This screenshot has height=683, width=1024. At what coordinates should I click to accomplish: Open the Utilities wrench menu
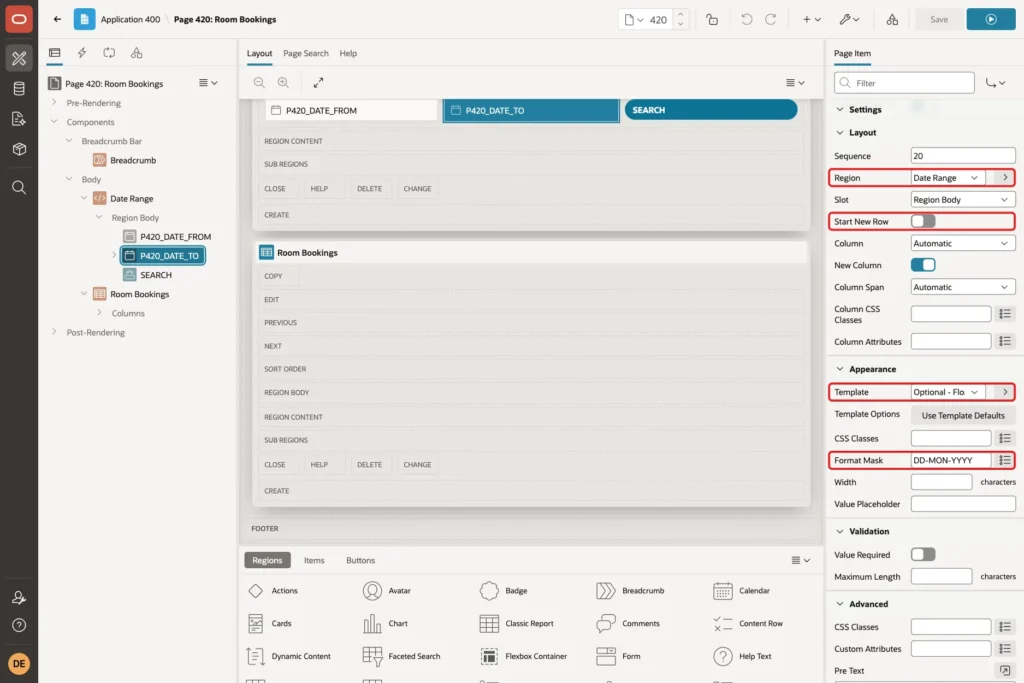pyautogui.click(x=849, y=20)
